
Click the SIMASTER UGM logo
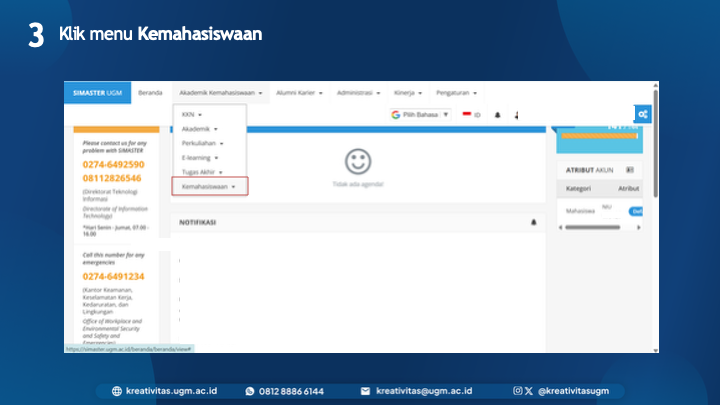click(x=97, y=92)
